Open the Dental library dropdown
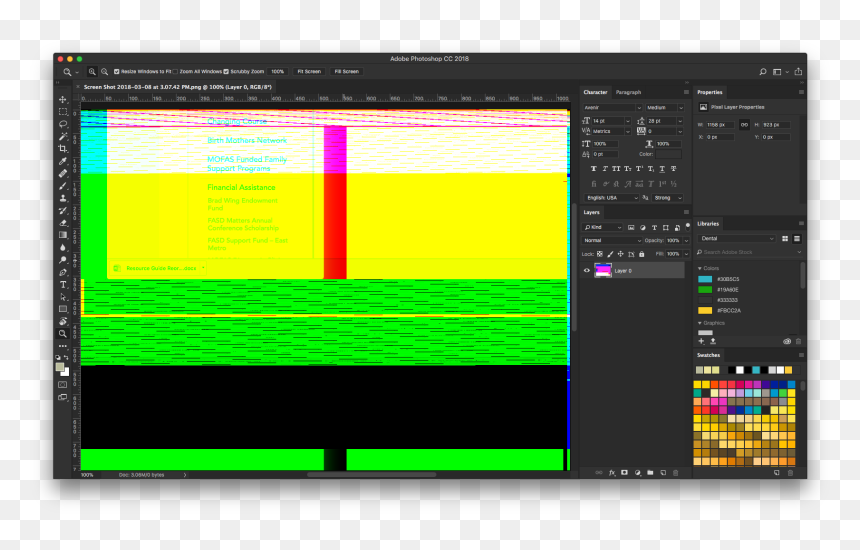Image resolution: width=860 pixels, height=550 pixels. [x=737, y=239]
